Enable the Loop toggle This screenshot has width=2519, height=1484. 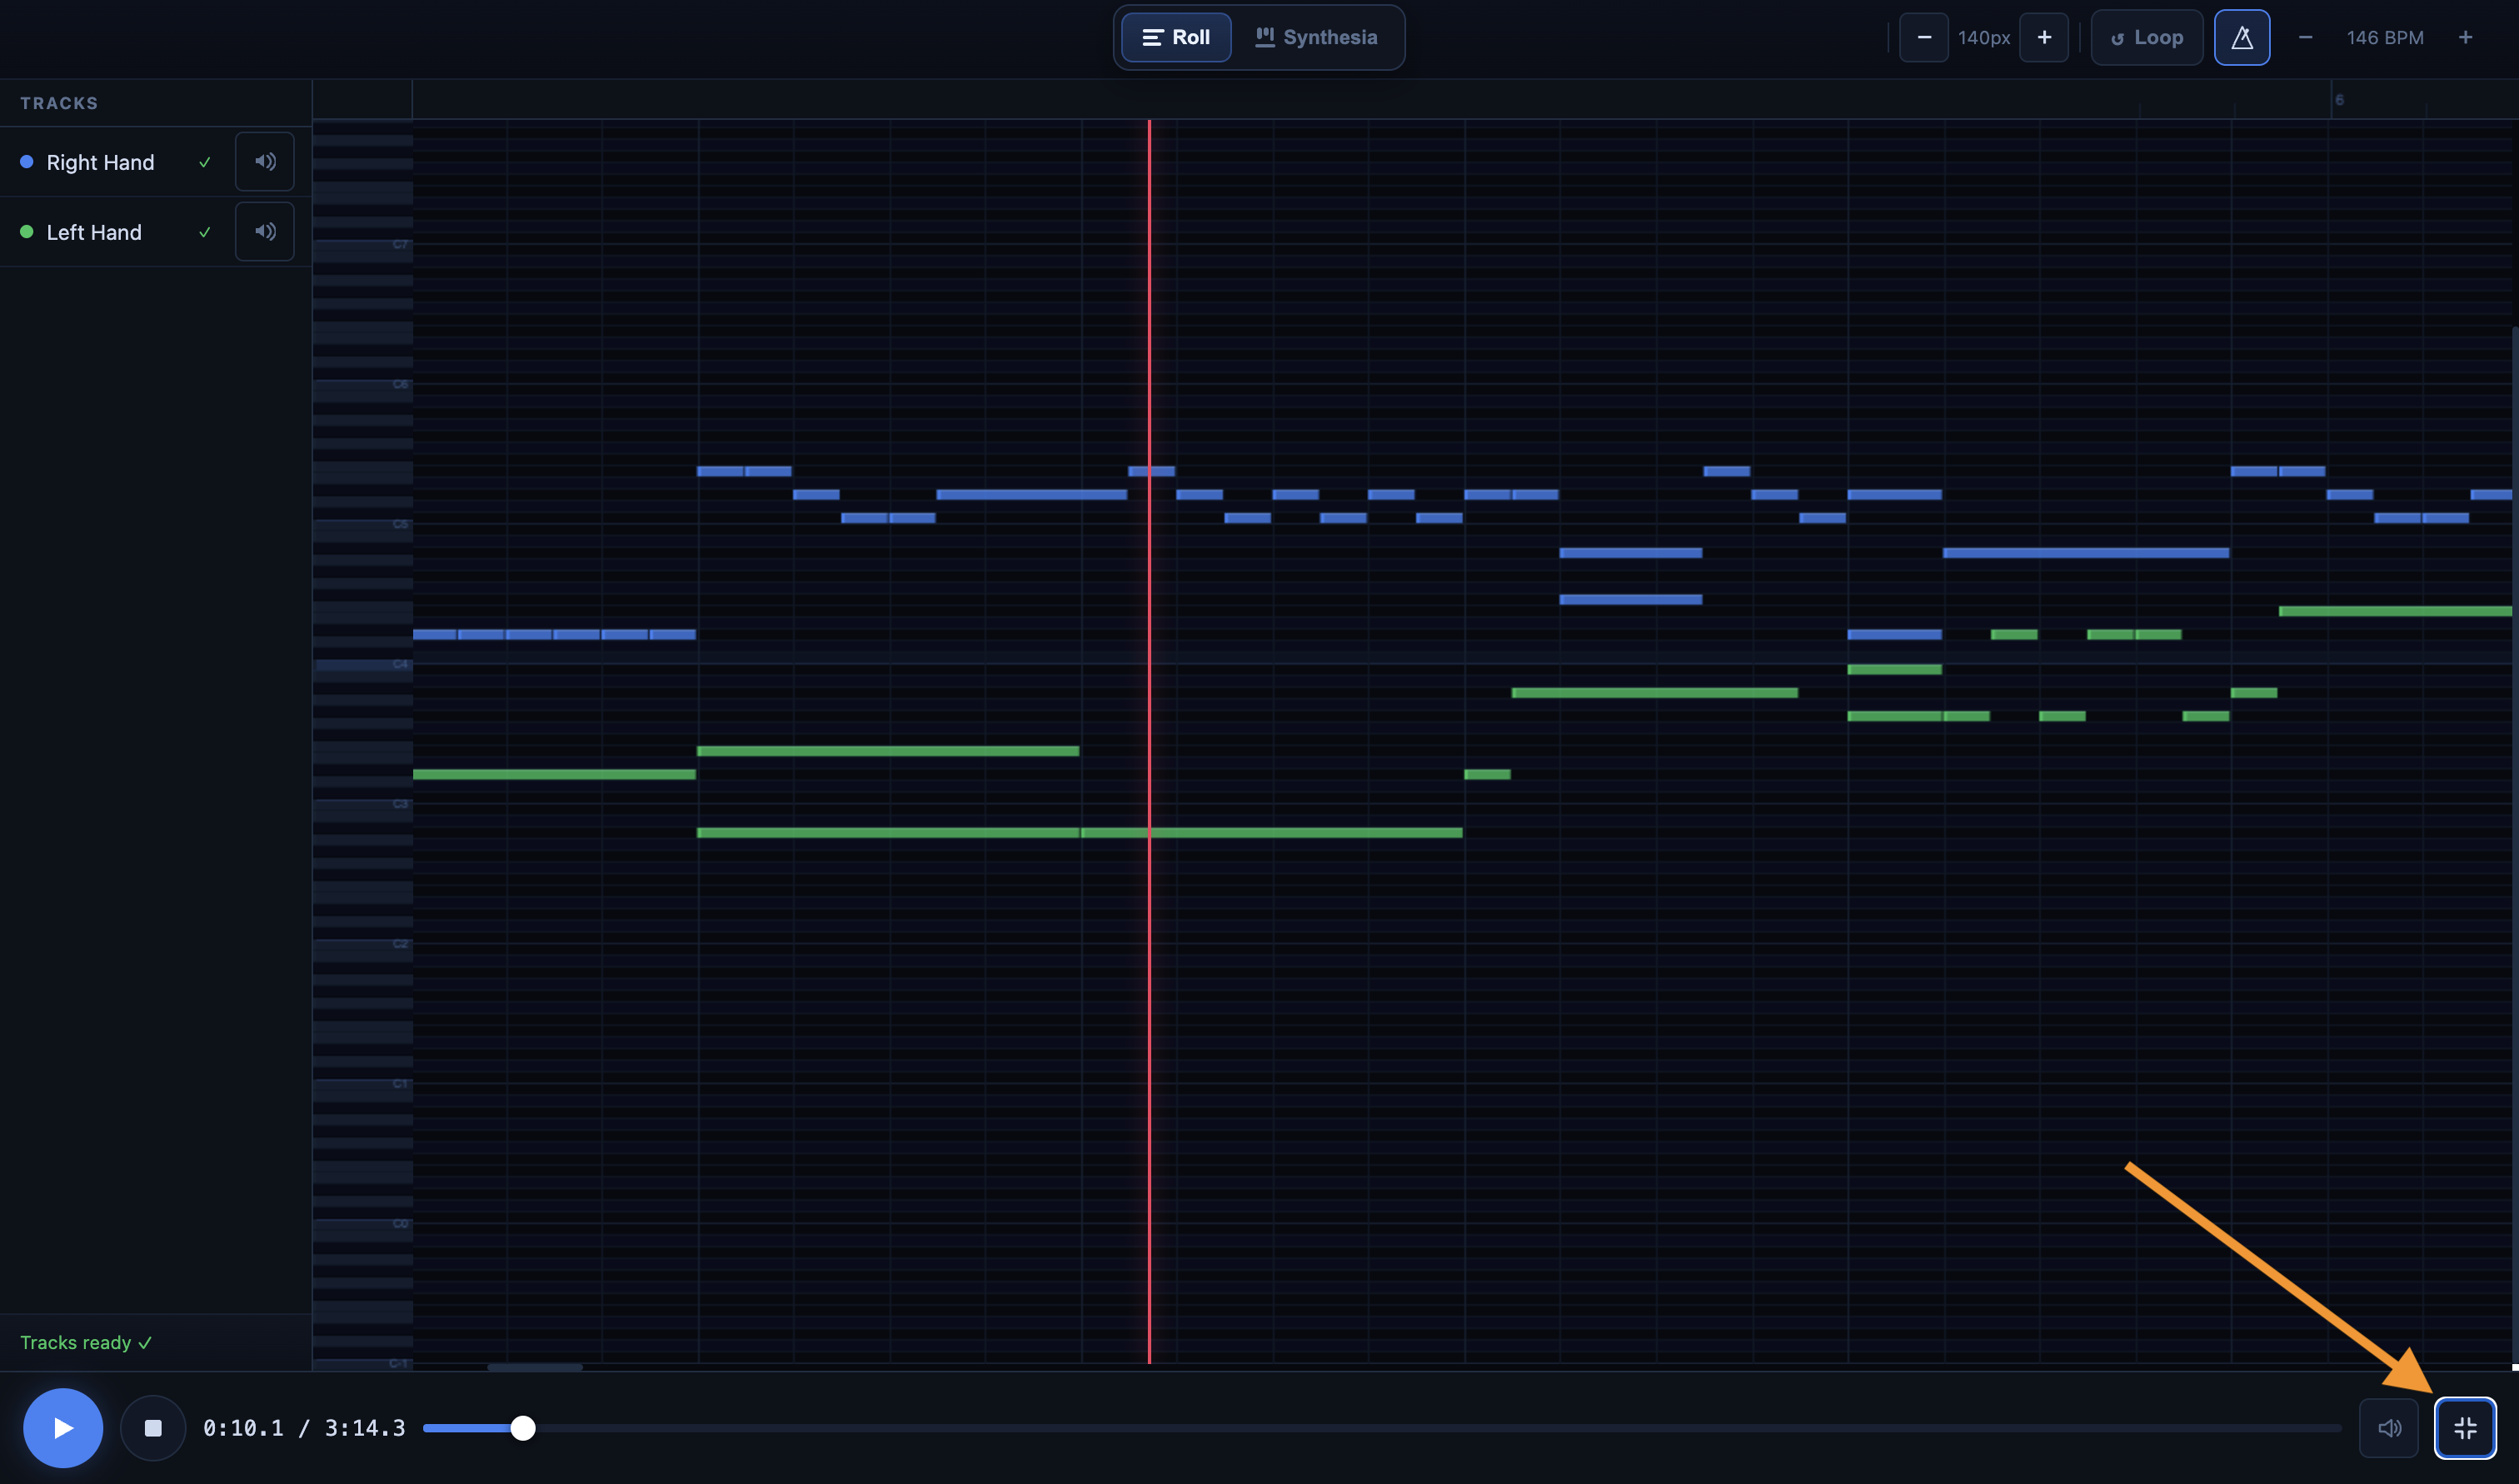point(2146,38)
